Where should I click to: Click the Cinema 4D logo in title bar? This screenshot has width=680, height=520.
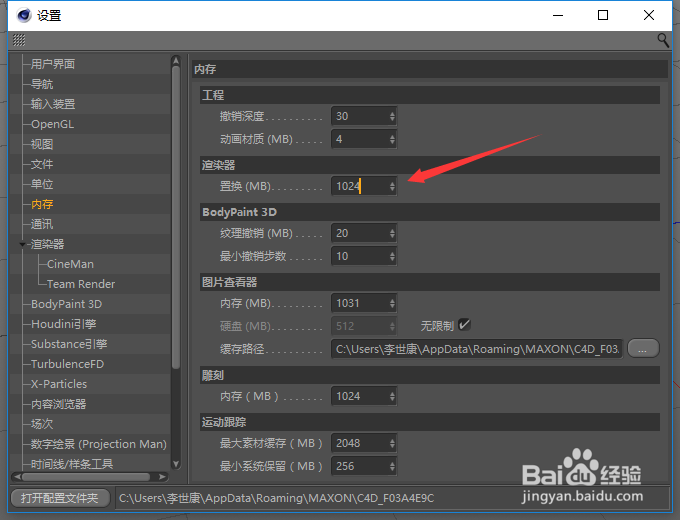pos(24,15)
